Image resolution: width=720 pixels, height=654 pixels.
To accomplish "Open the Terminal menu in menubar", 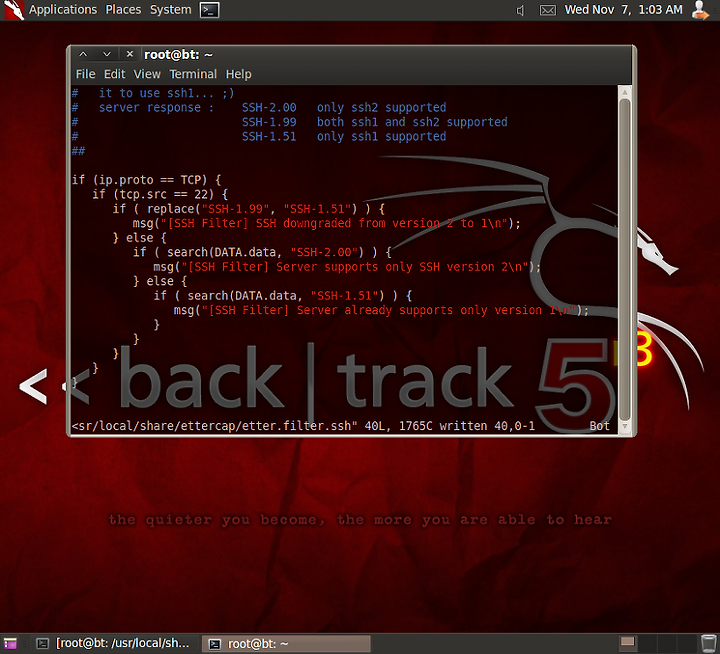I will [x=193, y=74].
